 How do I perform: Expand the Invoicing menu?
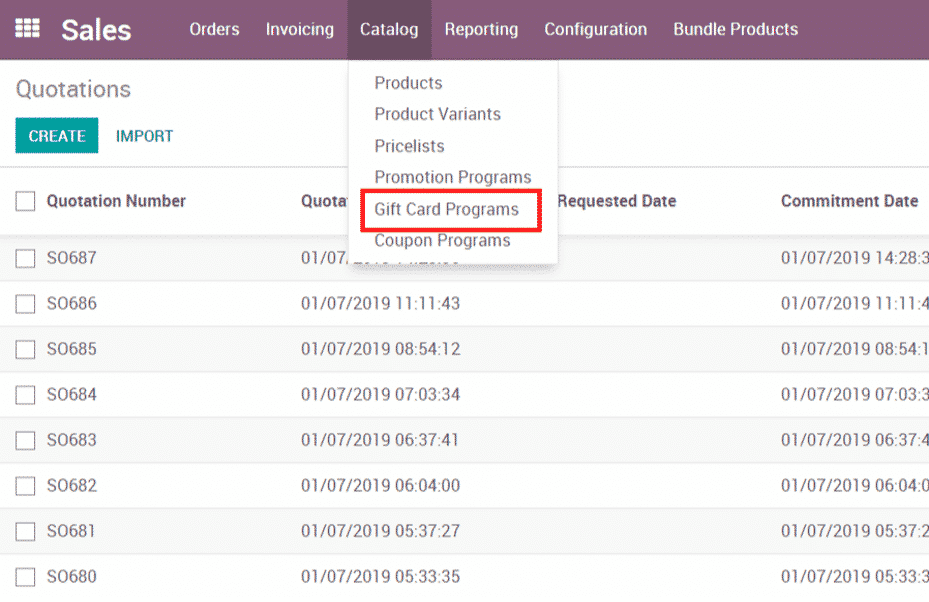click(x=299, y=30)
